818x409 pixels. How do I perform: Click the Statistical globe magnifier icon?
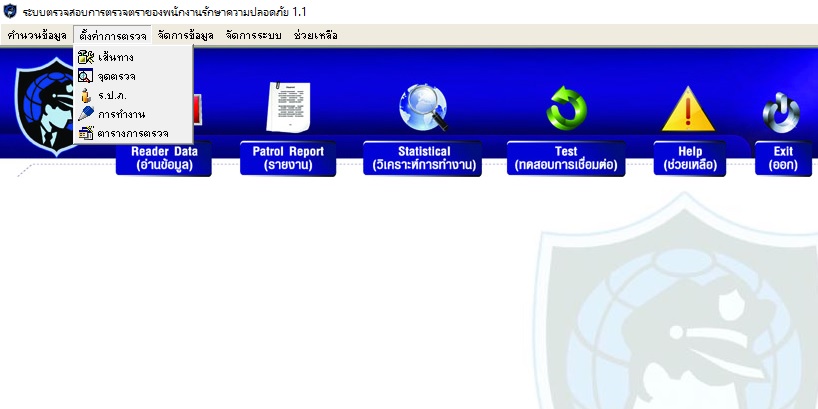pyautogui.click(x=424, y=107)
